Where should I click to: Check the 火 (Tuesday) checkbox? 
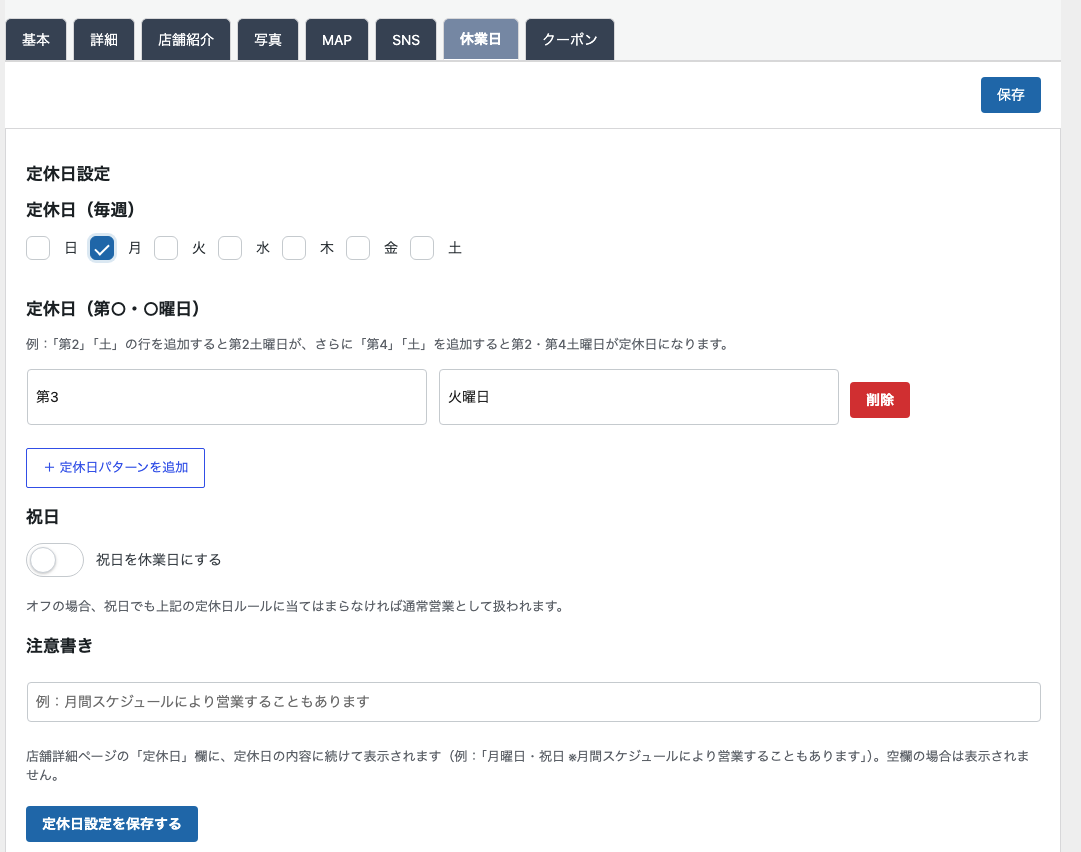(166, 248)
